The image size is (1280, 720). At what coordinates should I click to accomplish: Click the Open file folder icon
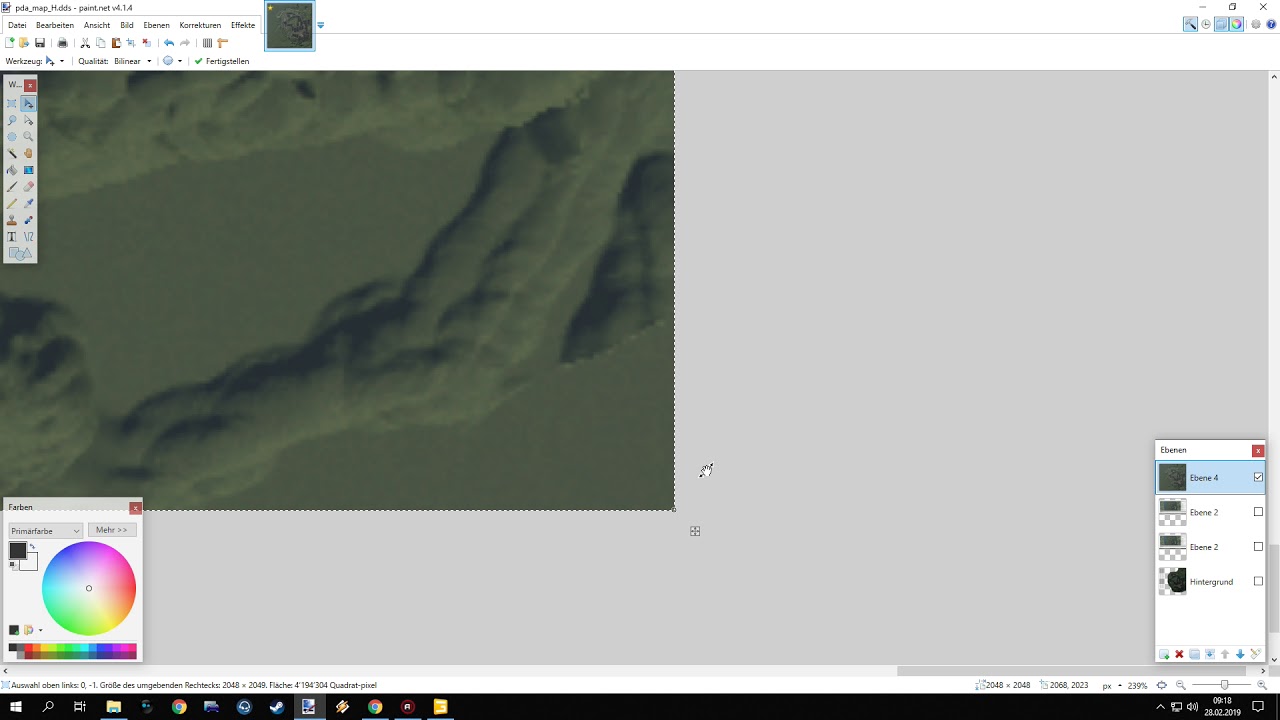click(24, 43)
